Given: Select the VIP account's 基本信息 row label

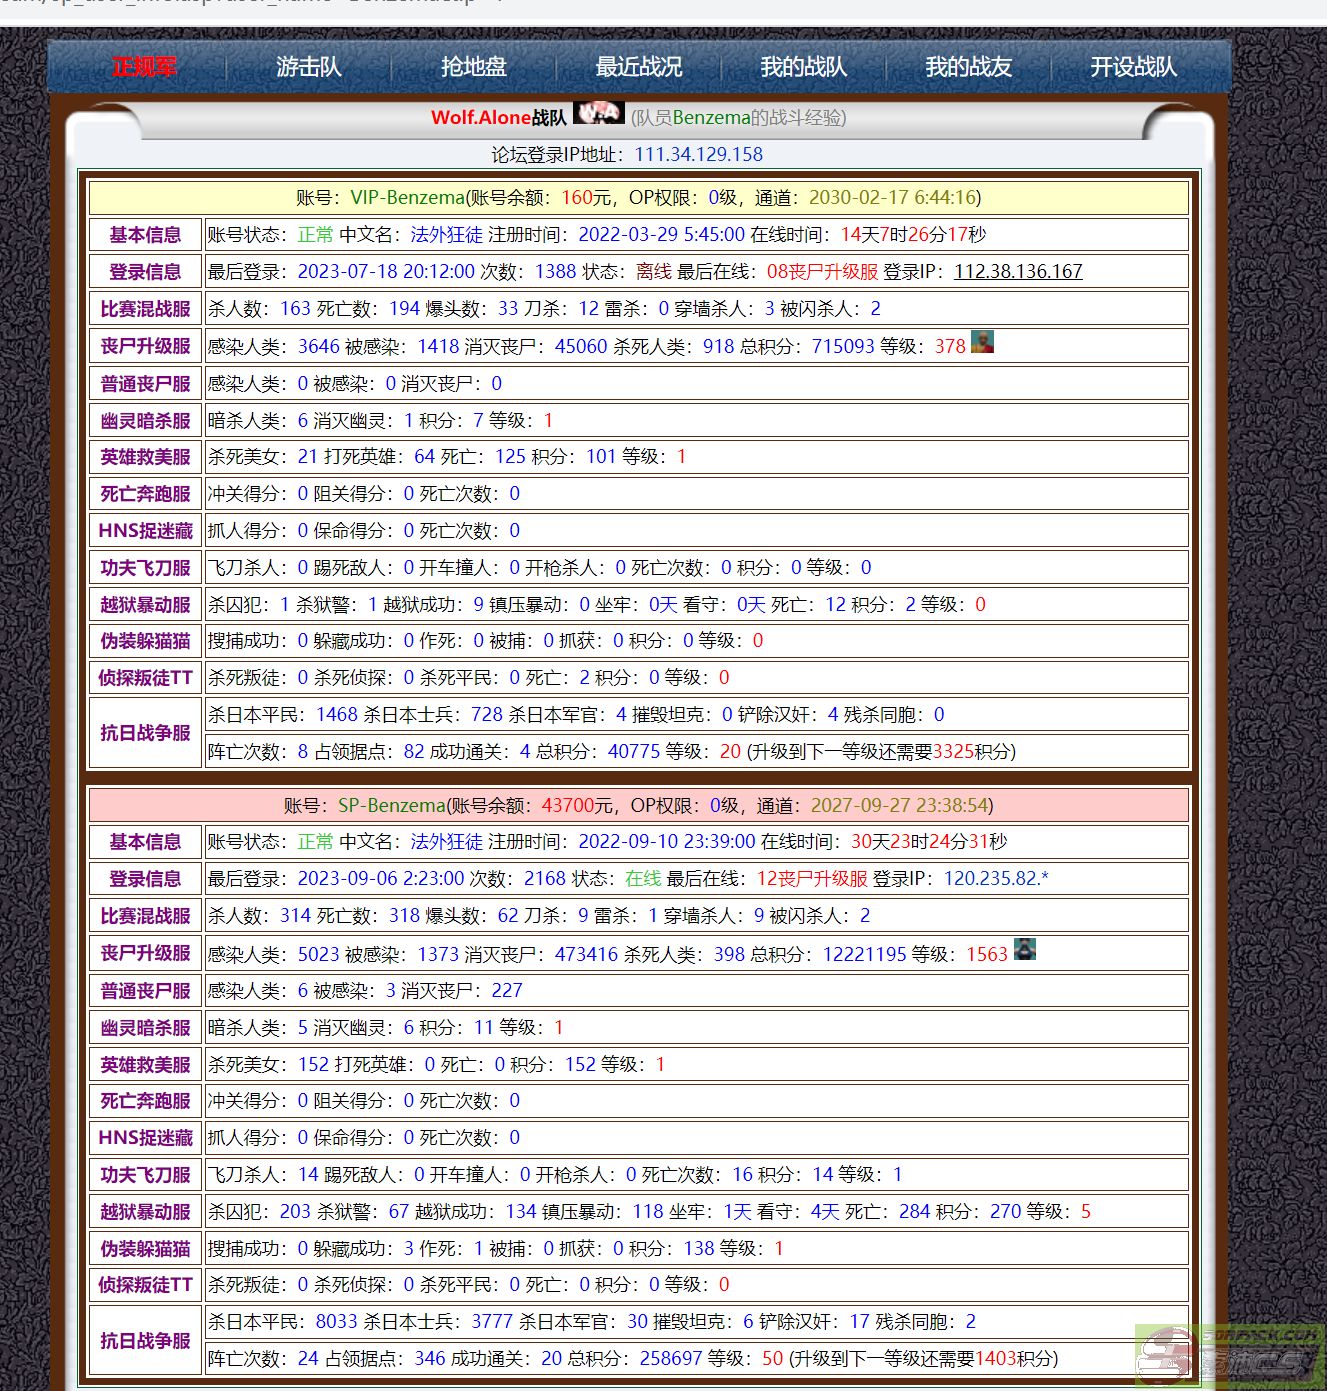Looking at the screenshot, I should pos(145,234).
